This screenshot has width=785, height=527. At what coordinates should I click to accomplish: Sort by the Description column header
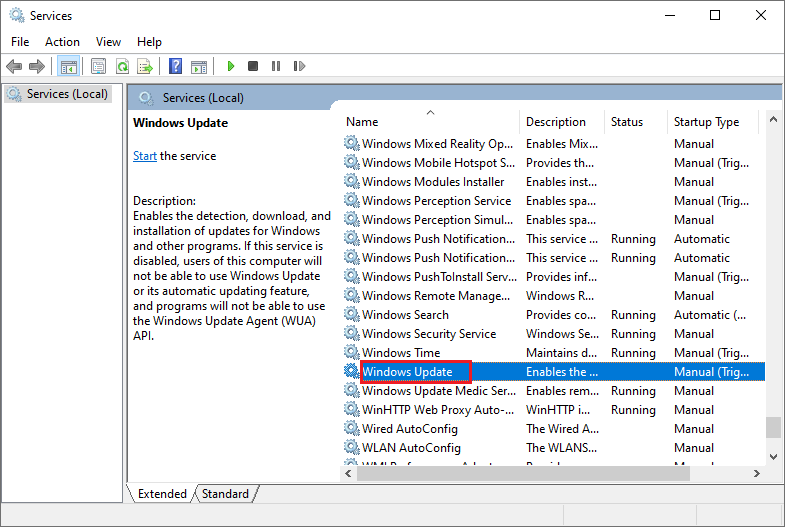(x=562, y=122)
